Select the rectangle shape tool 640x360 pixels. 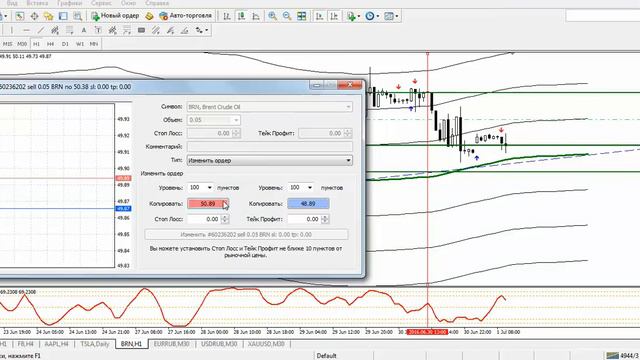[141, 30]
